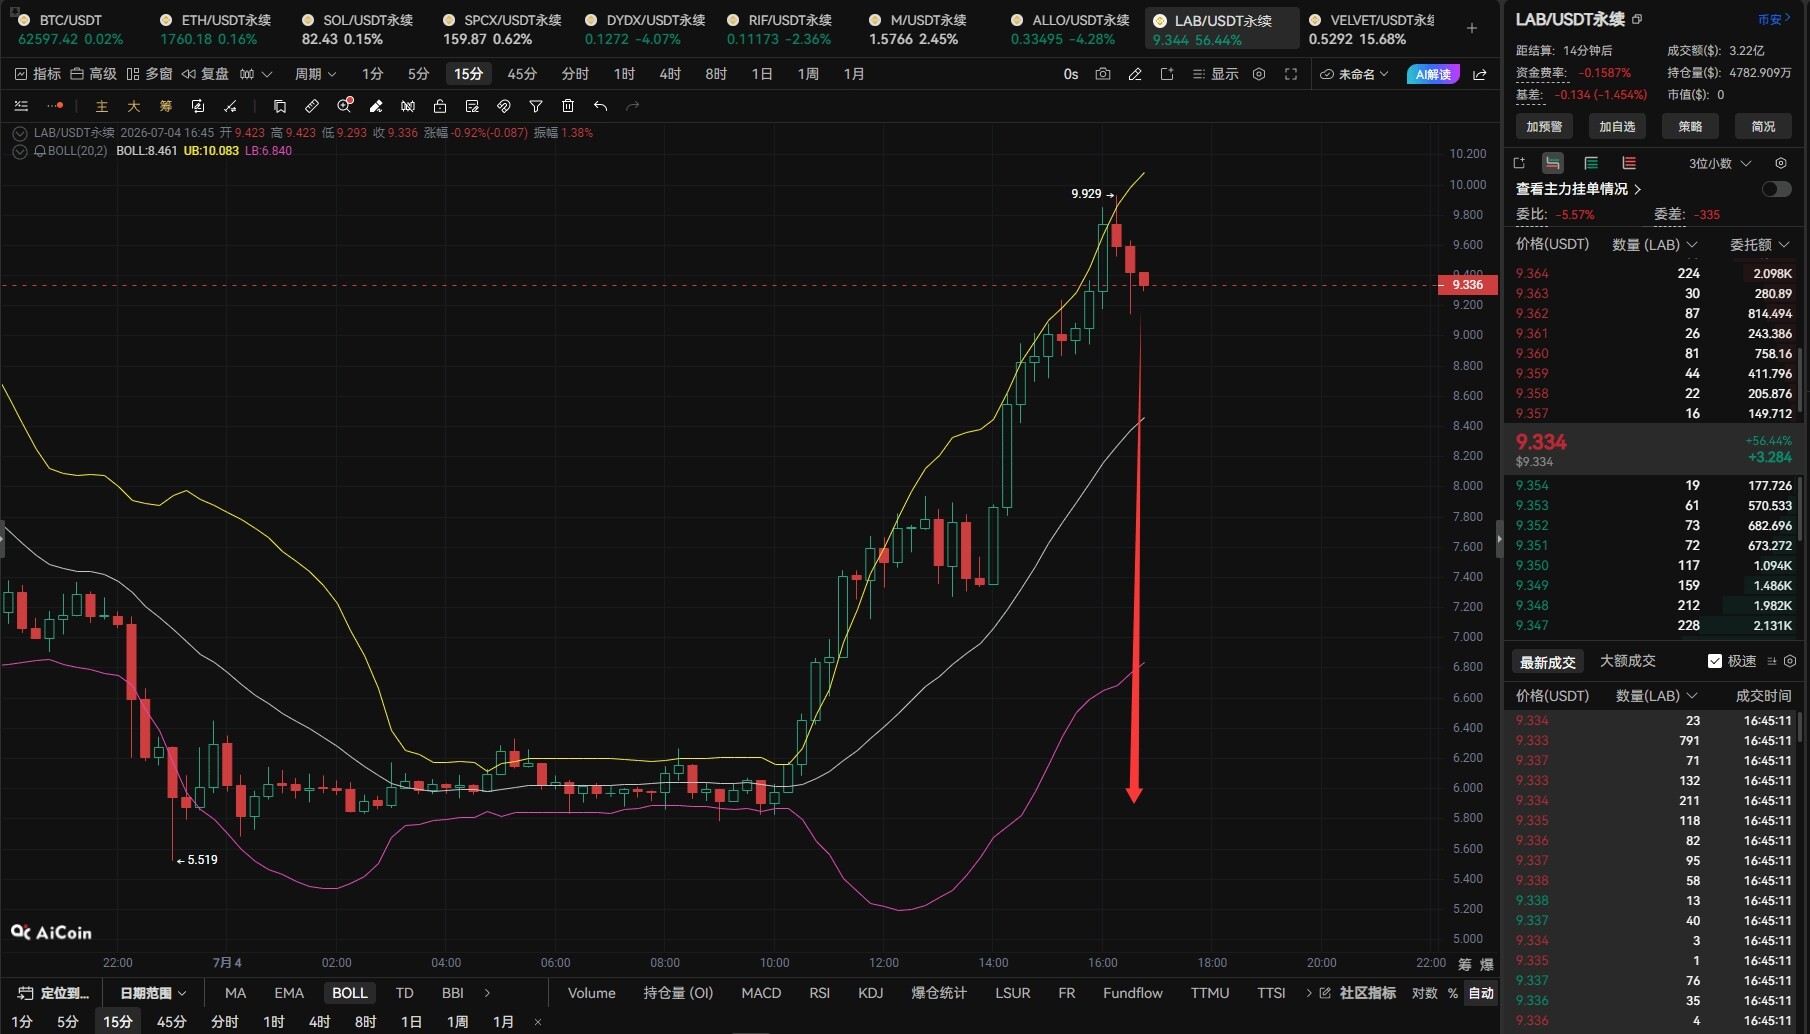Select the eraser tool in drawing toolbar
1810x1034 pixels.
point(376,106)
